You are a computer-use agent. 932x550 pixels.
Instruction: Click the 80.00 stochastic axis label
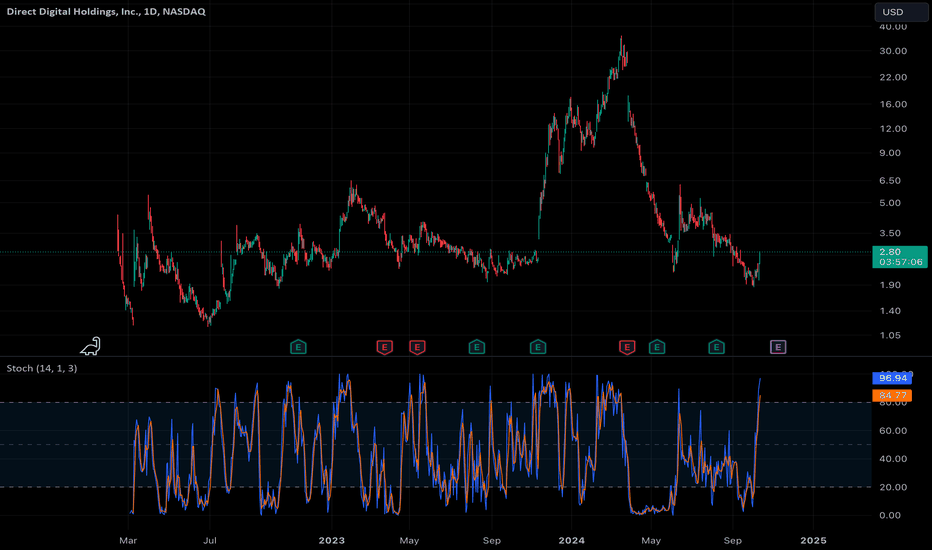coord(893,404)
